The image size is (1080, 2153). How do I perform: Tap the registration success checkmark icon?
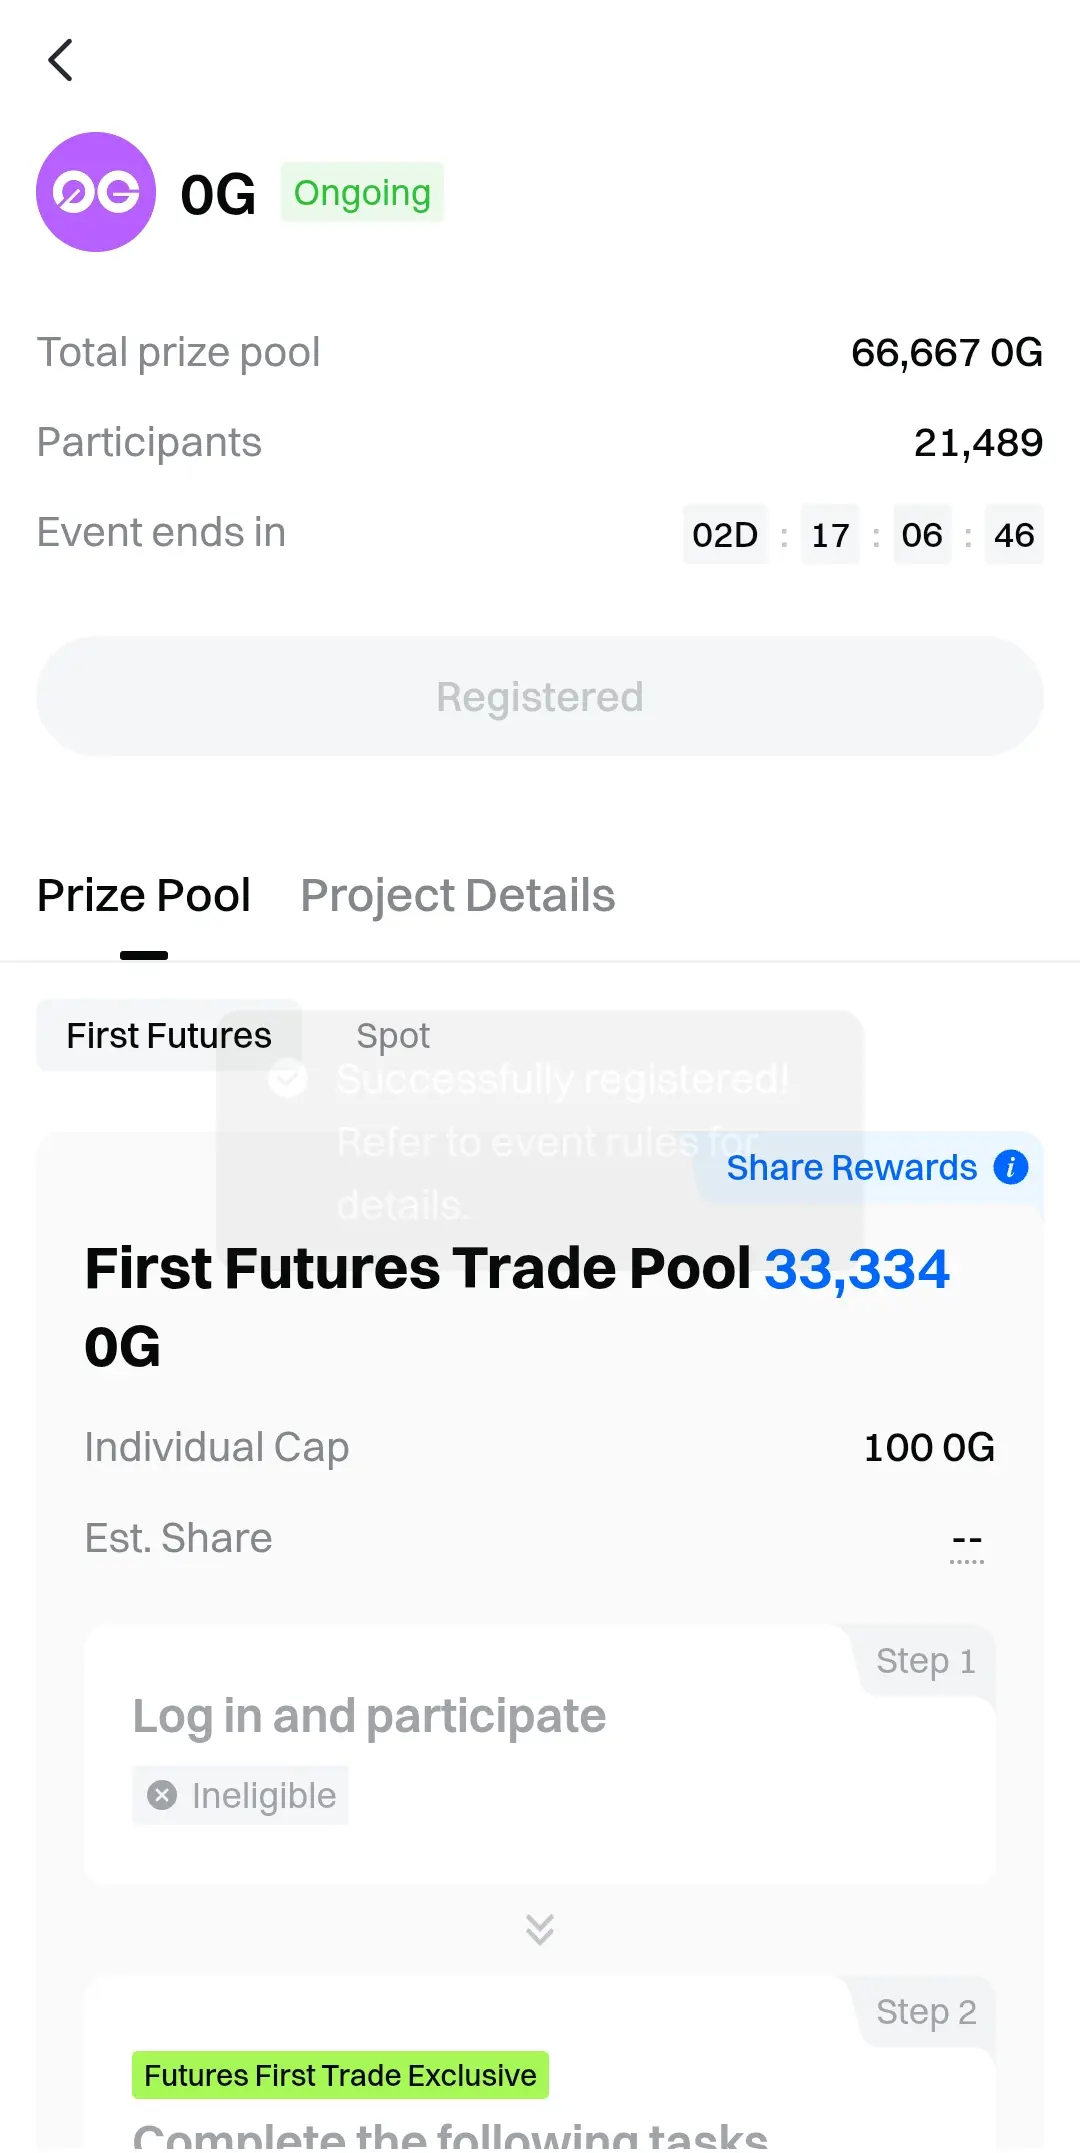[x=288, y=1078]
